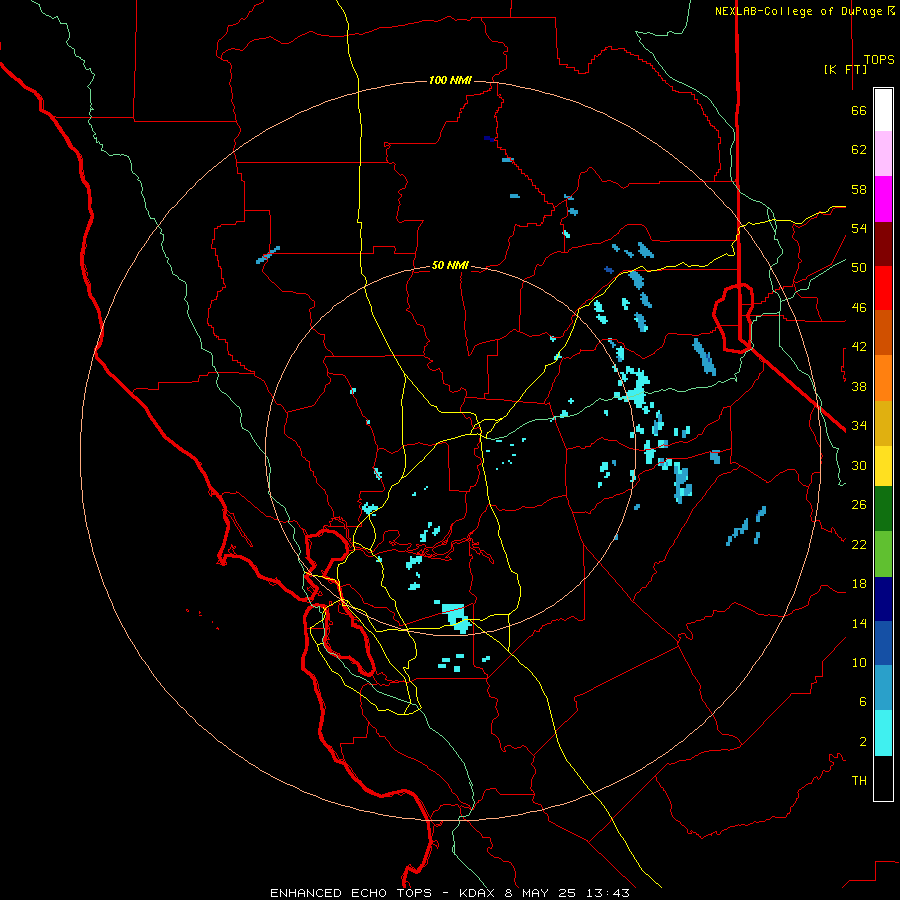Click the '42' legend value
This screenshot has width=900, height=900.
coord(859,346)
